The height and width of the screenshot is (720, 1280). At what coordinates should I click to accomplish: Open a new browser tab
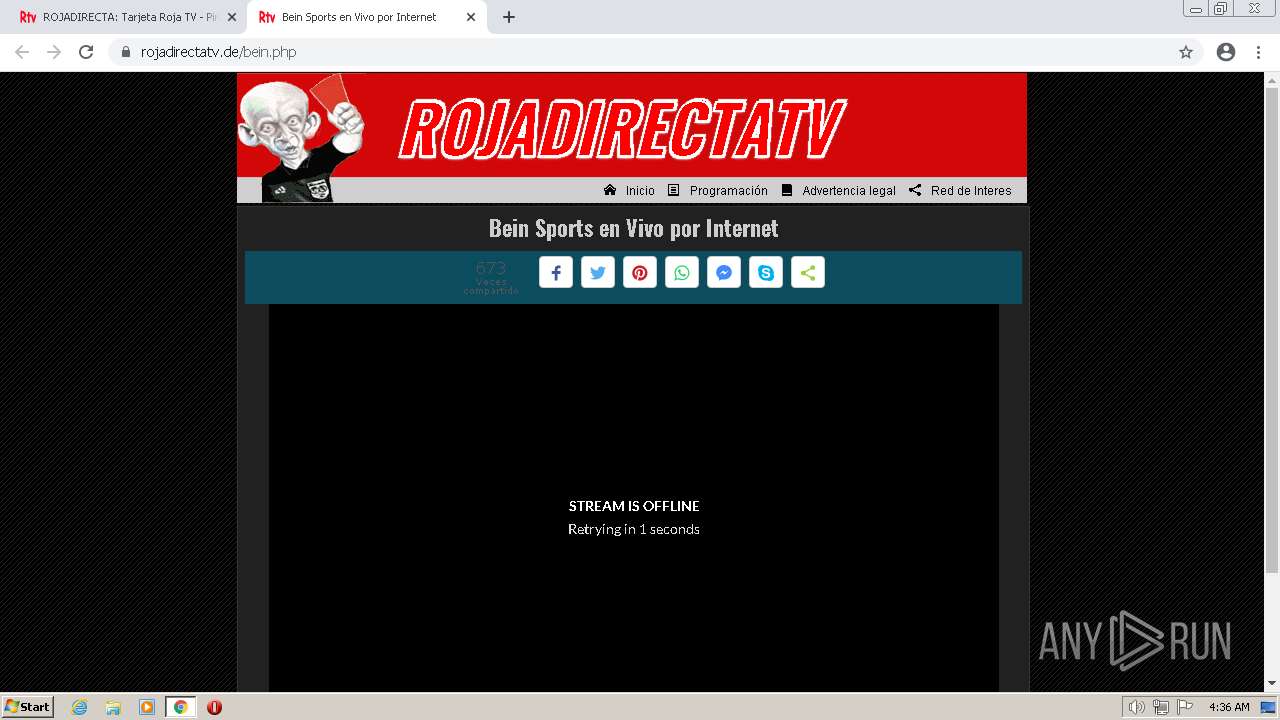click(x=509, y=17)
